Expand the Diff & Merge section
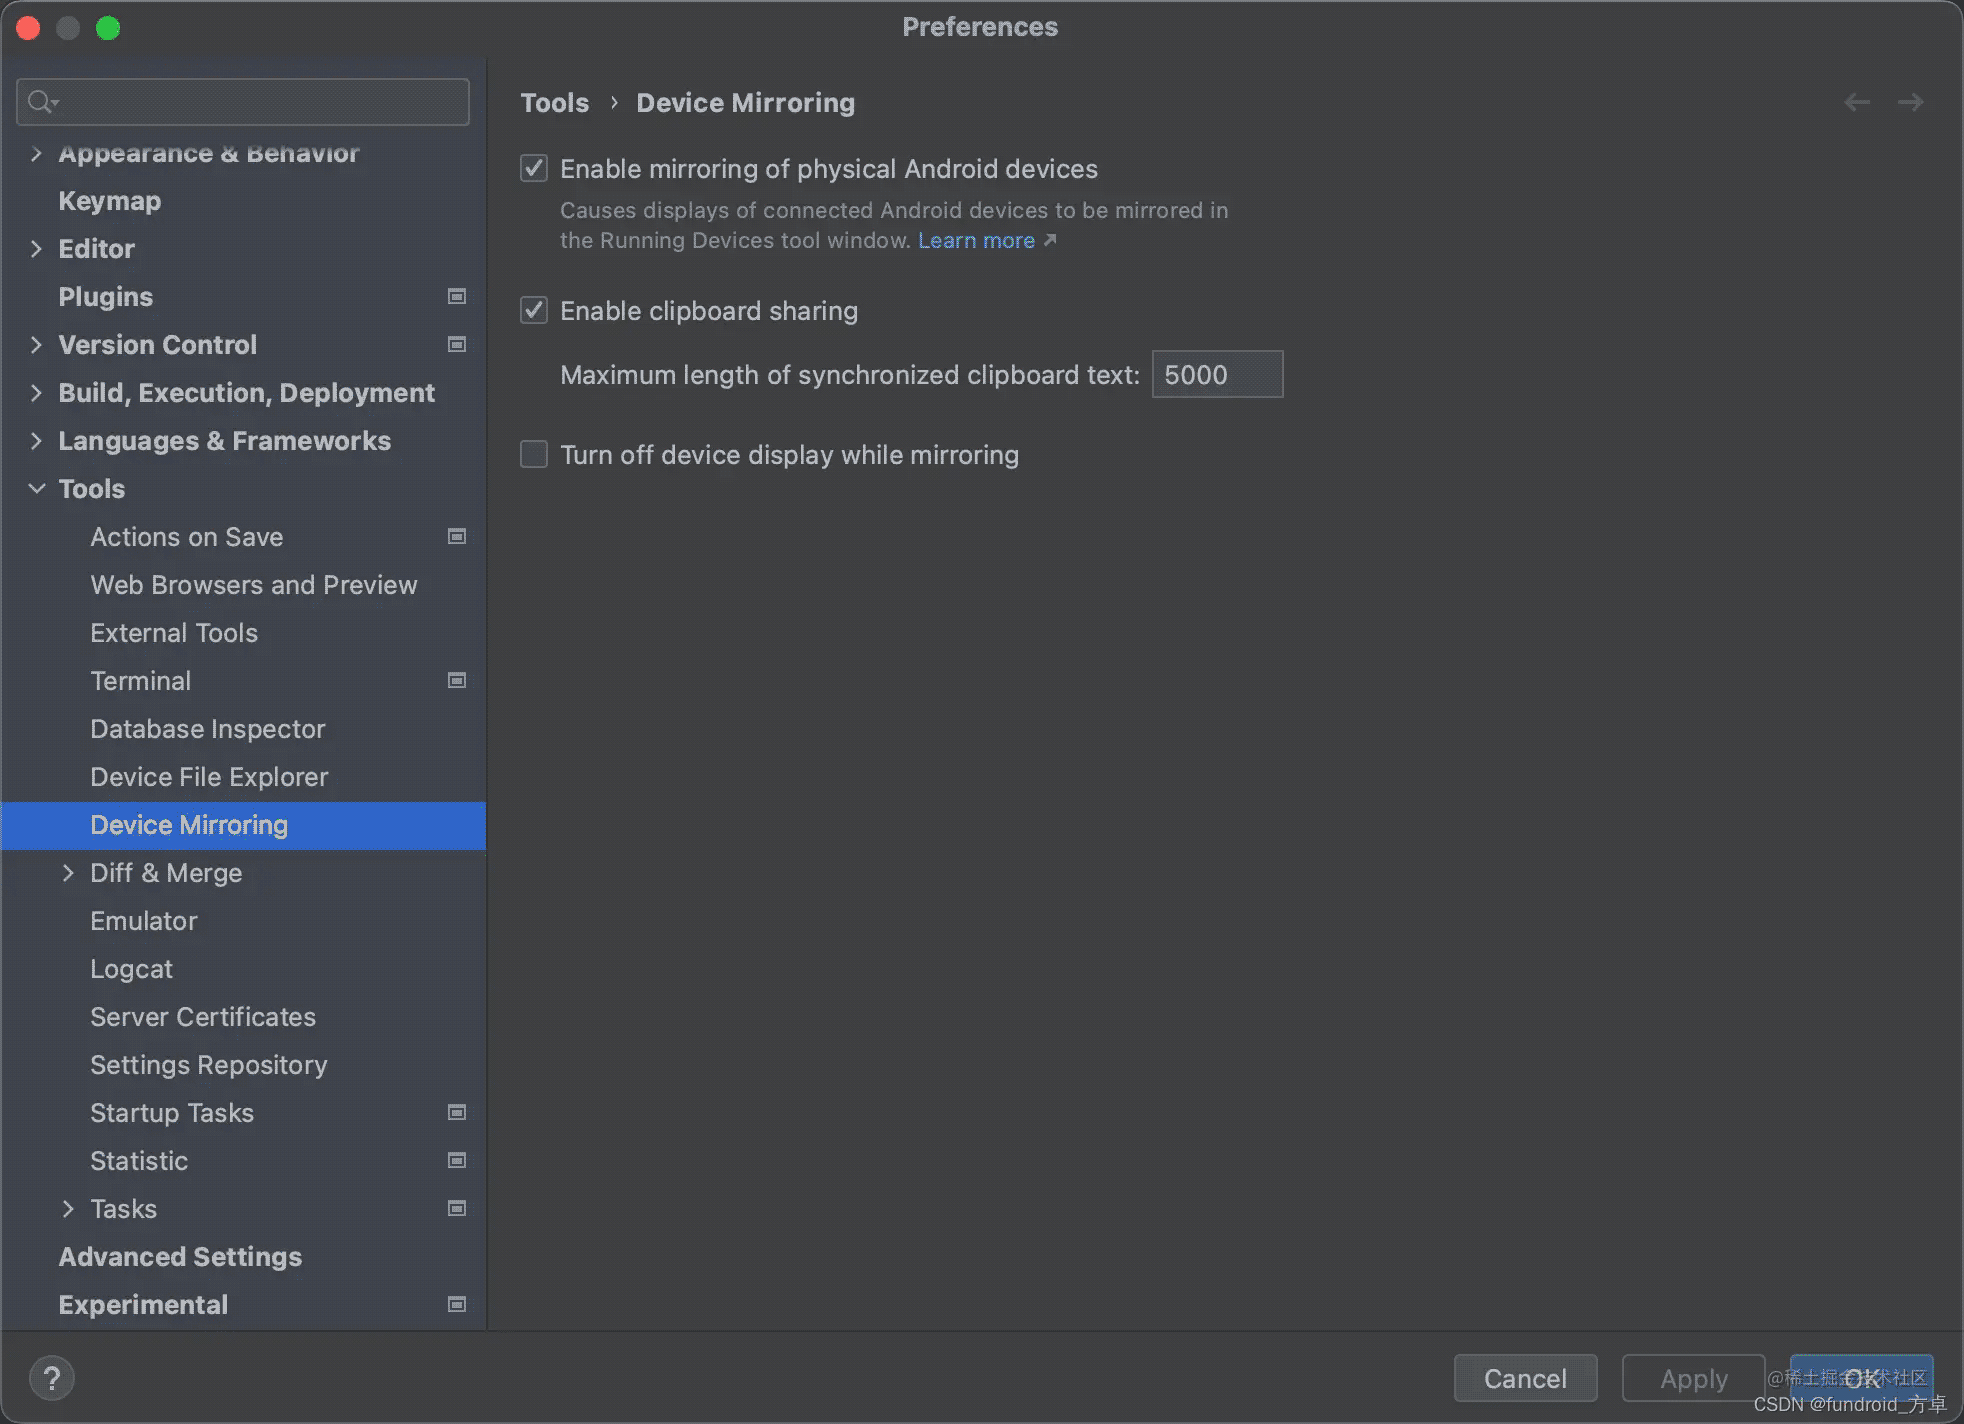This screenshot has width=1964, height=1424. click(67, 872)
